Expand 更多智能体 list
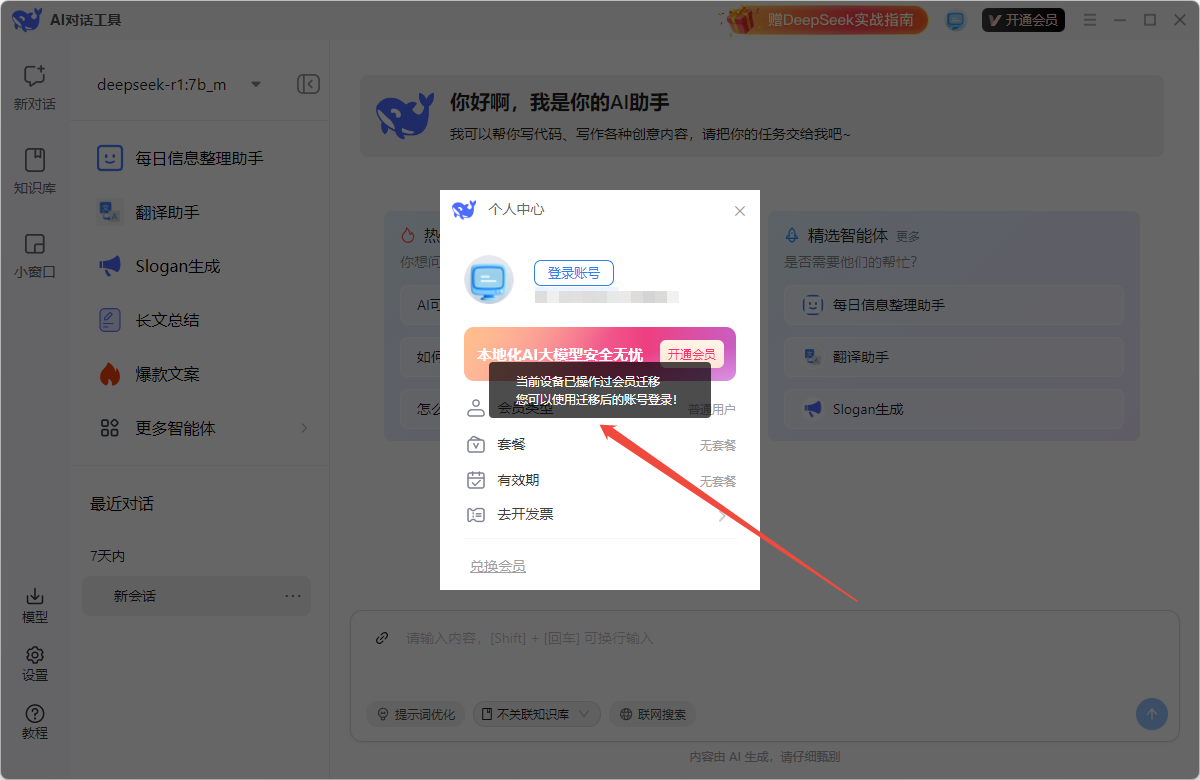1200x780 pixels. point(173,428)
